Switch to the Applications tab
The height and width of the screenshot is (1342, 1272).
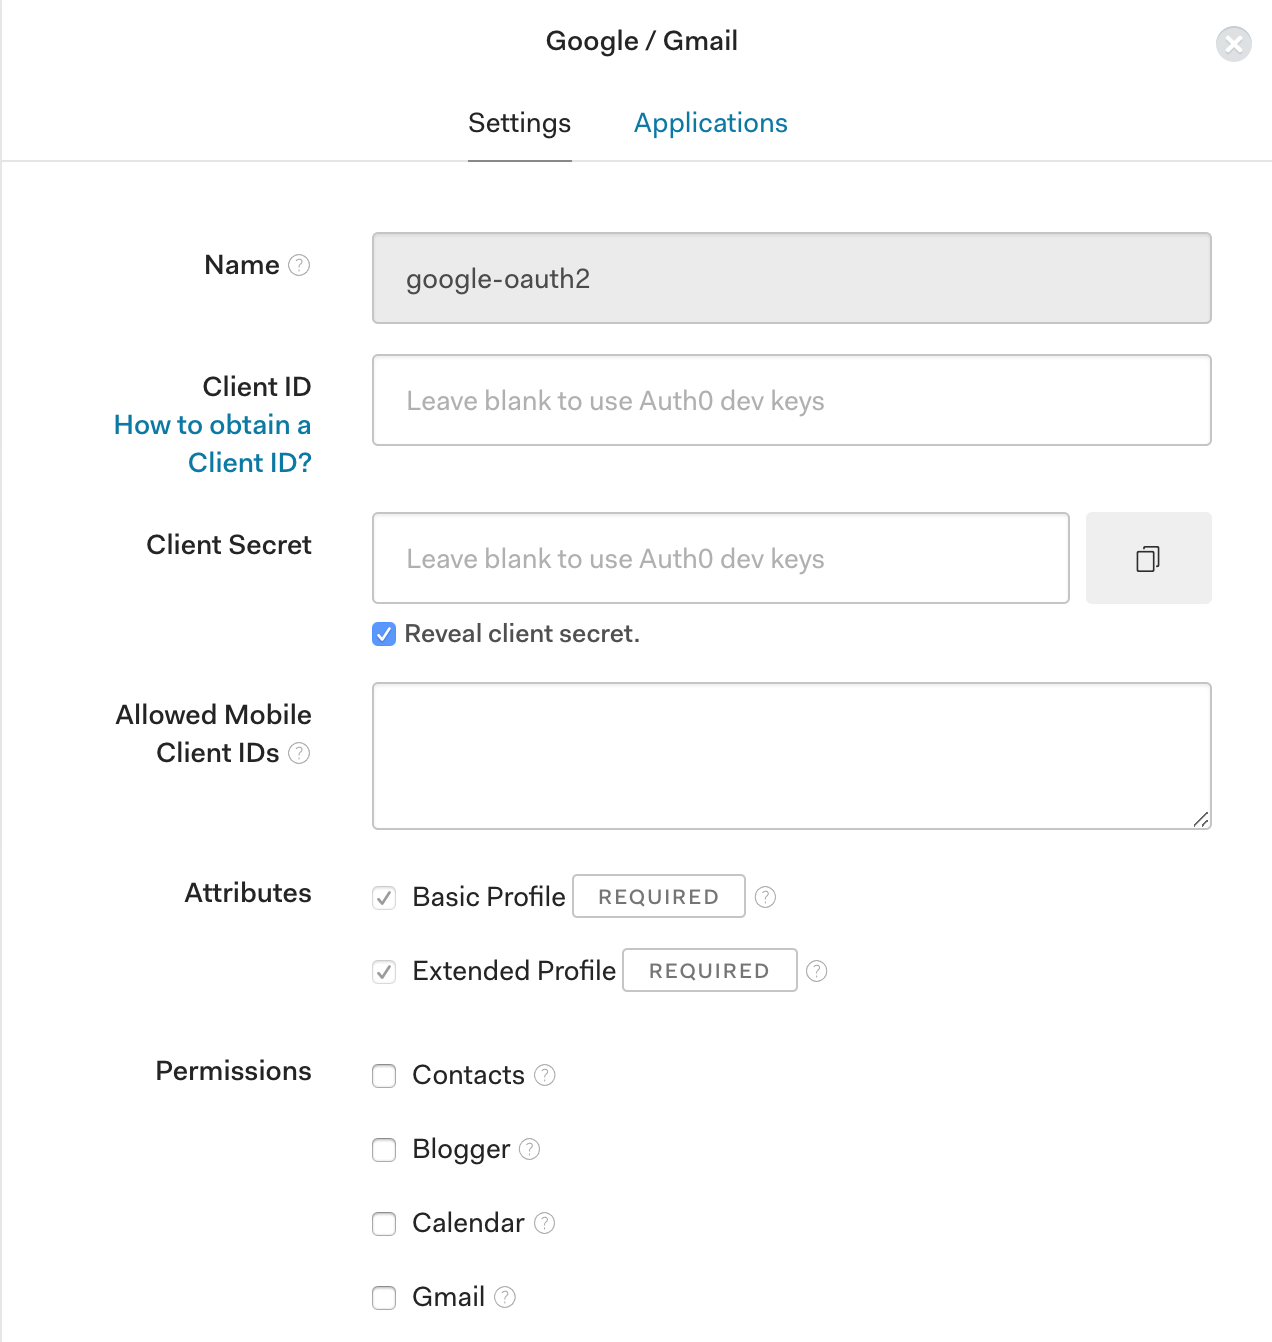click(x=711, y=123)
